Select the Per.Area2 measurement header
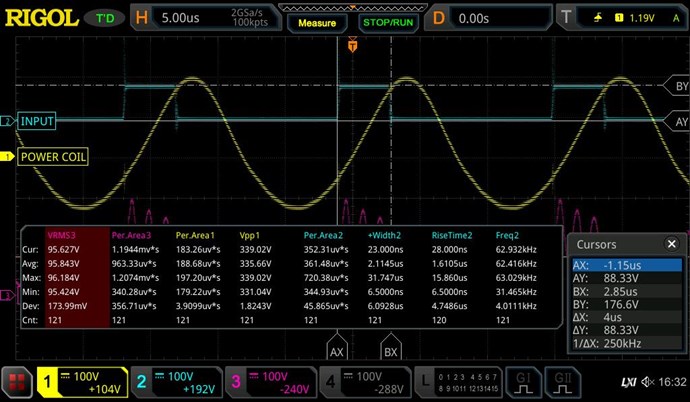690x402 pixels. pyautogui.click(x=323, y=235)
